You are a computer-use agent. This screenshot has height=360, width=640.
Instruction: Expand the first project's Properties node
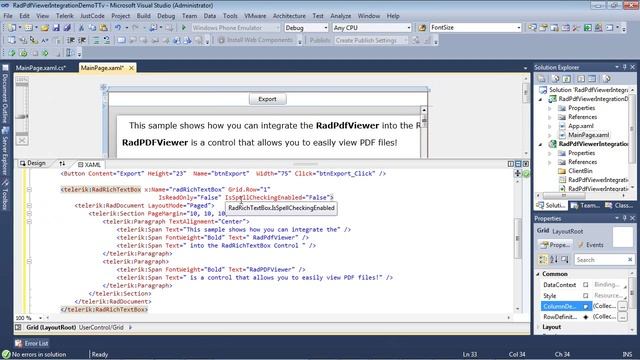coord(550,108)
